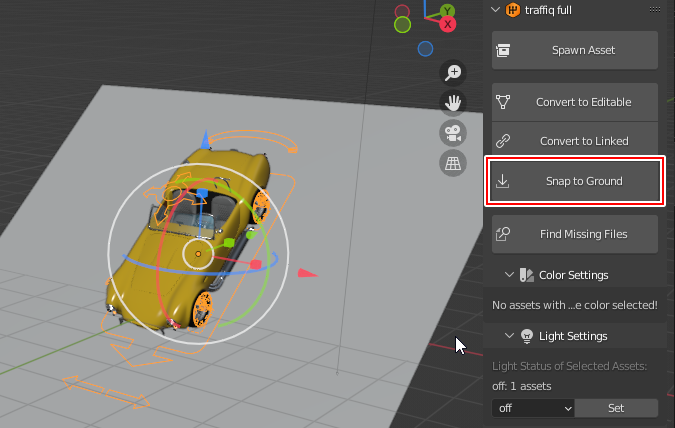Click the blue negative Z axis circle

tap(425, 48)
